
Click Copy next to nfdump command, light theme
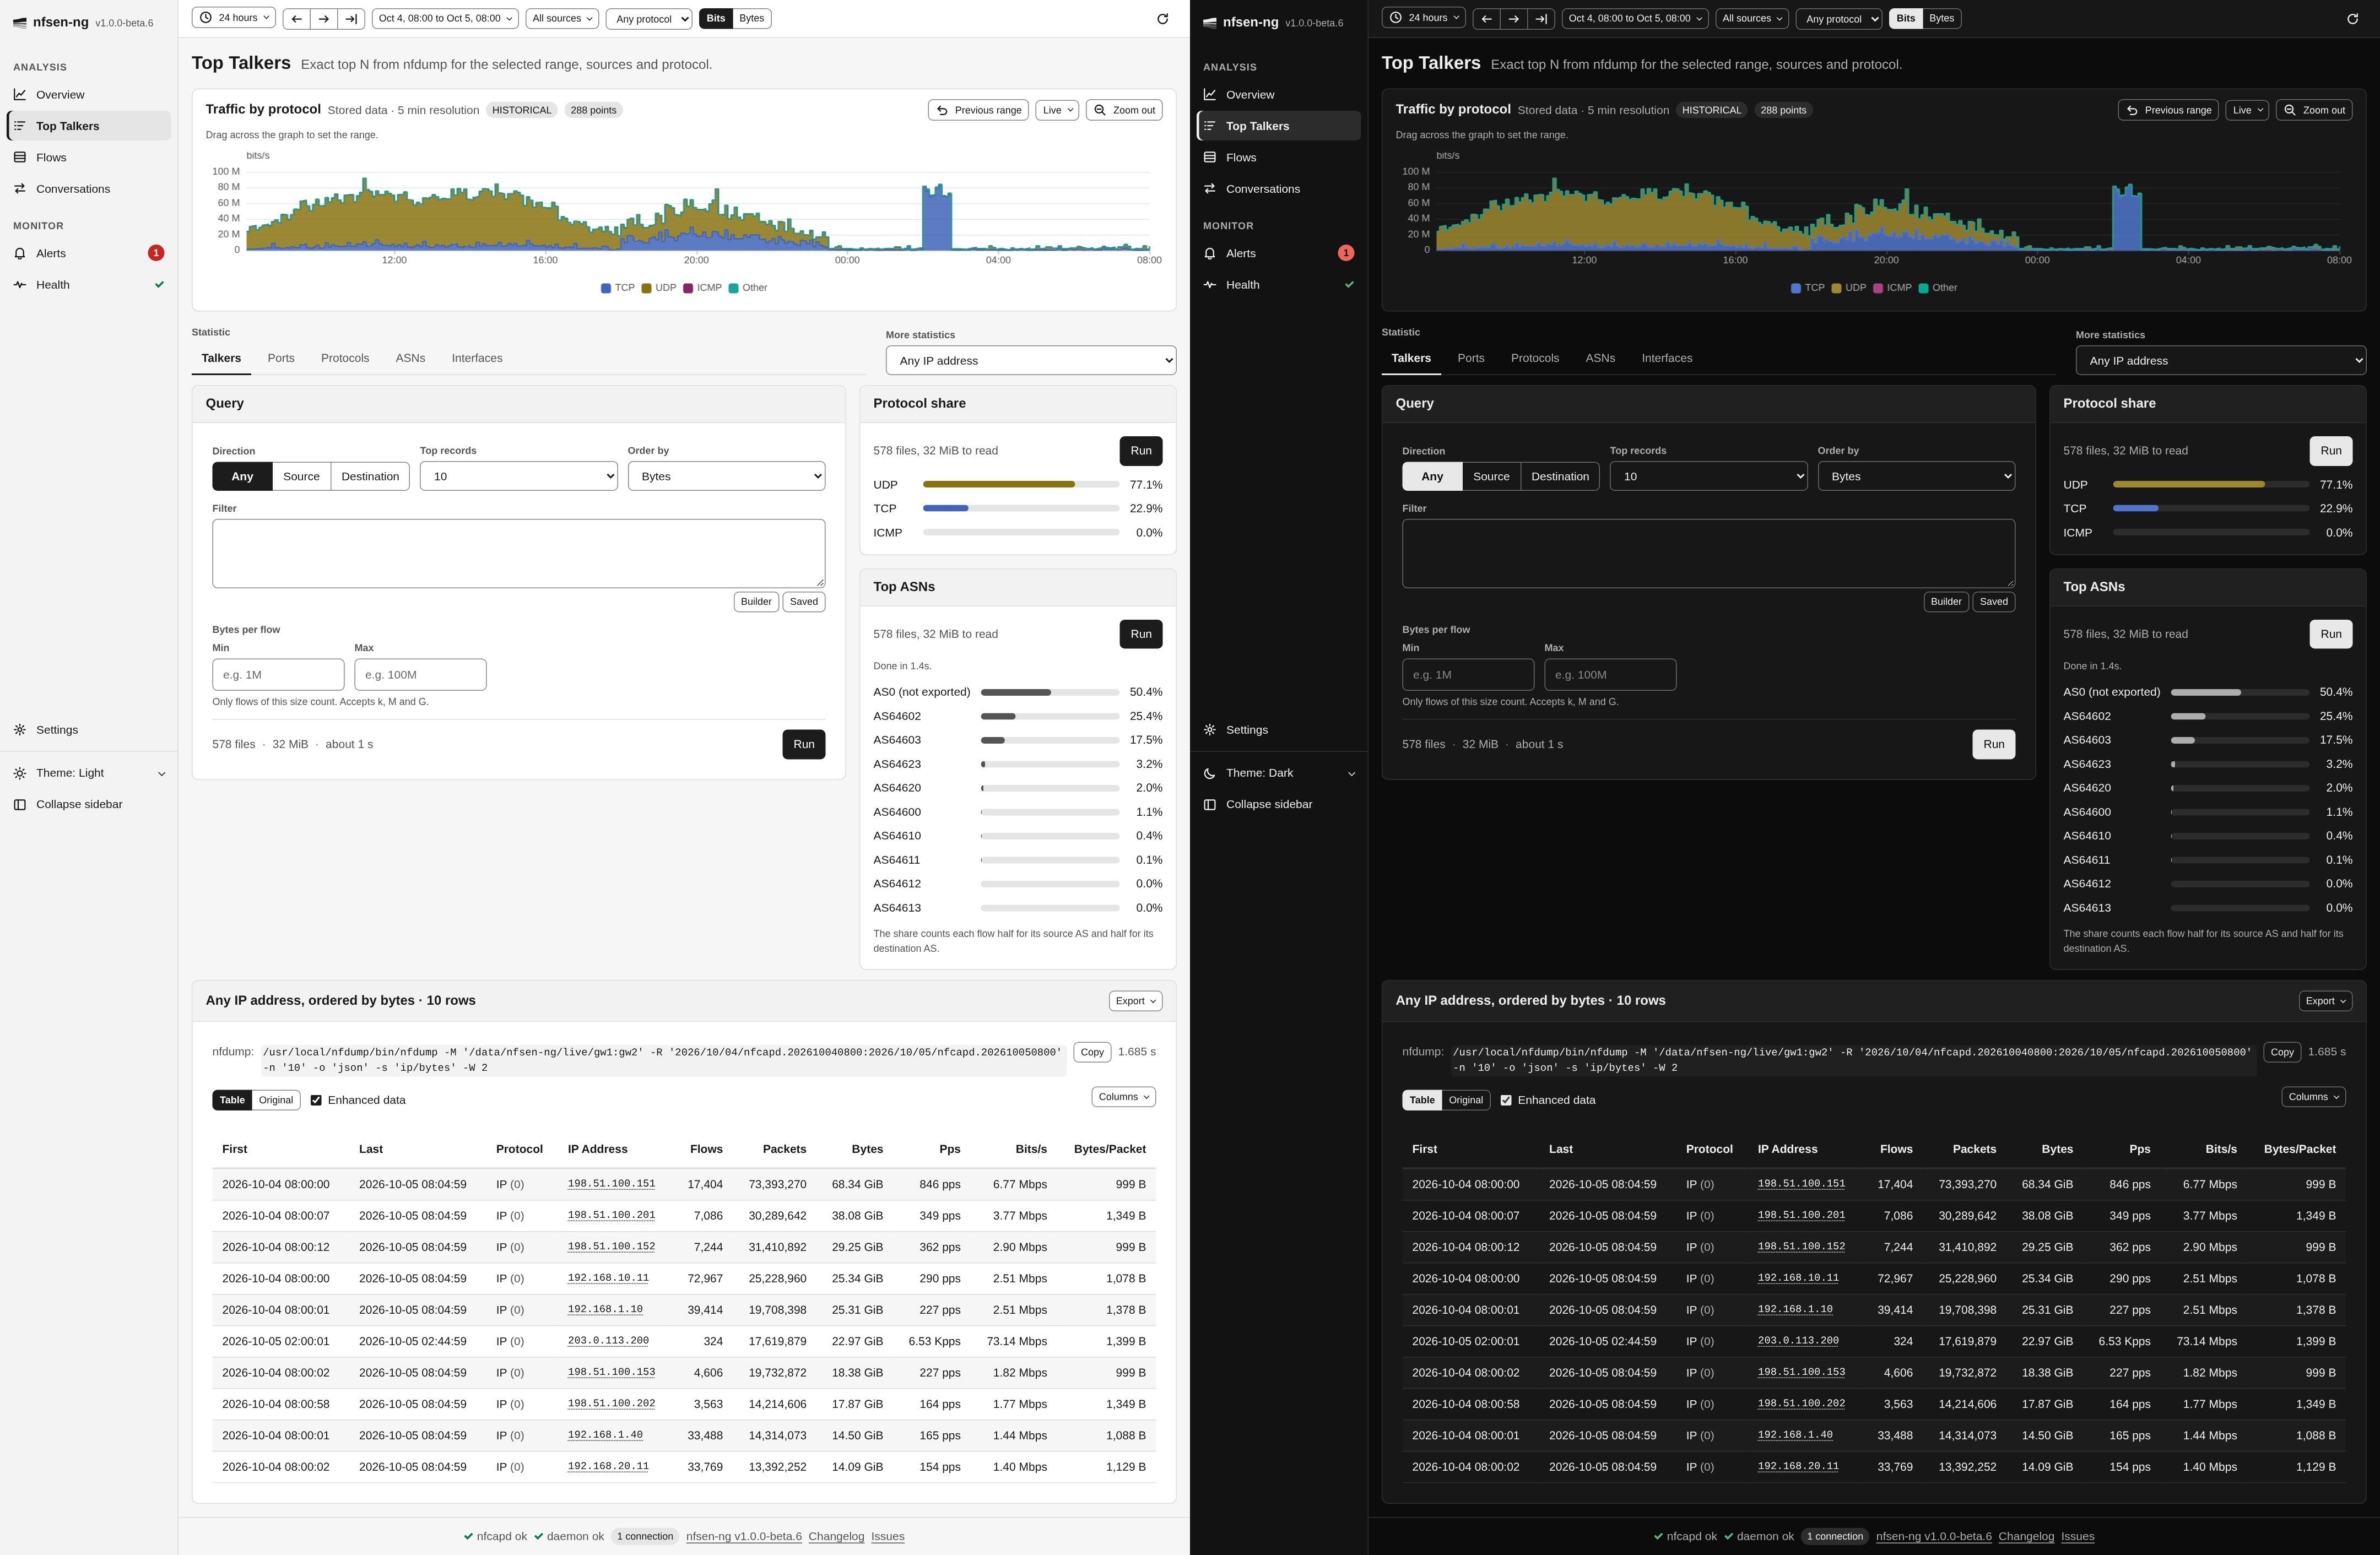coord(1092,1052)
